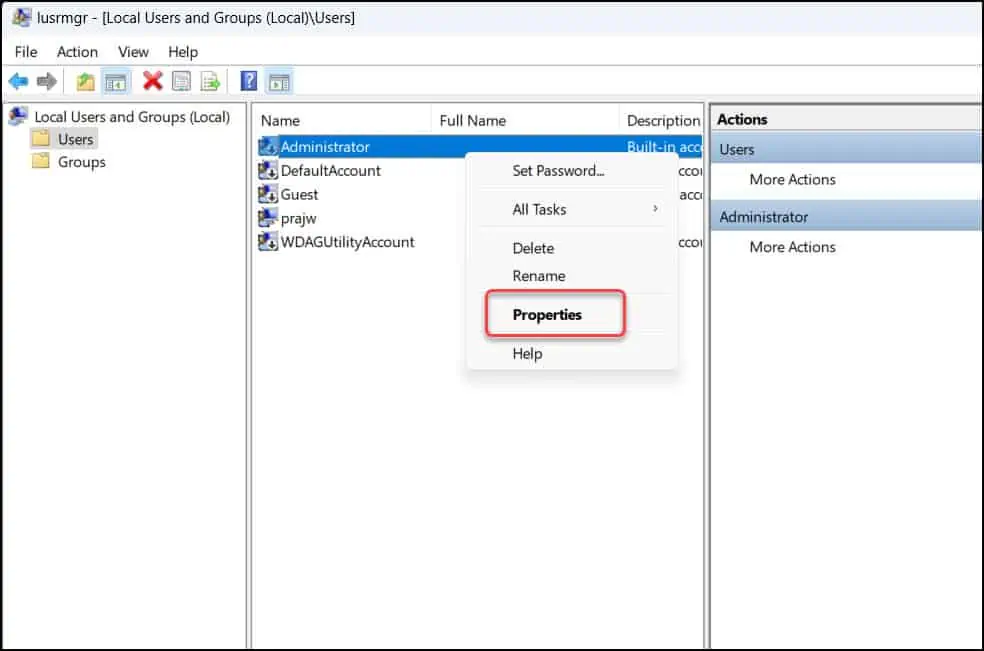
Task: Sort list by Description column header
Action: click(x=662, y=121)
